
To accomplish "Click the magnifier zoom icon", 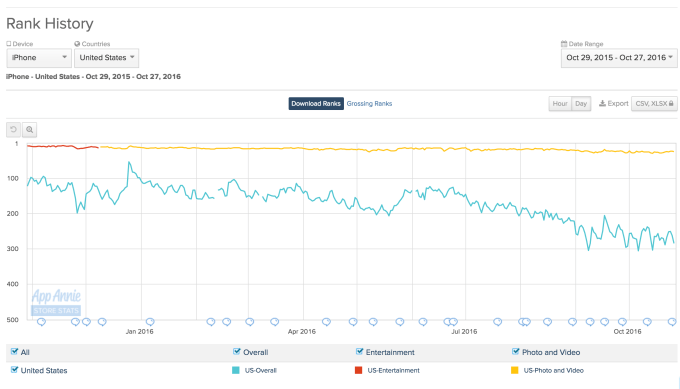I will (29, 129).
